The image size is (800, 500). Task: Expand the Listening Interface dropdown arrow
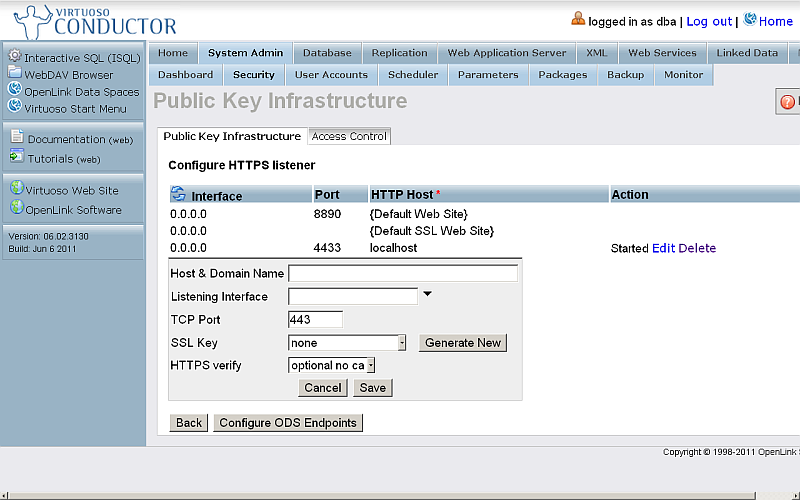428,294
